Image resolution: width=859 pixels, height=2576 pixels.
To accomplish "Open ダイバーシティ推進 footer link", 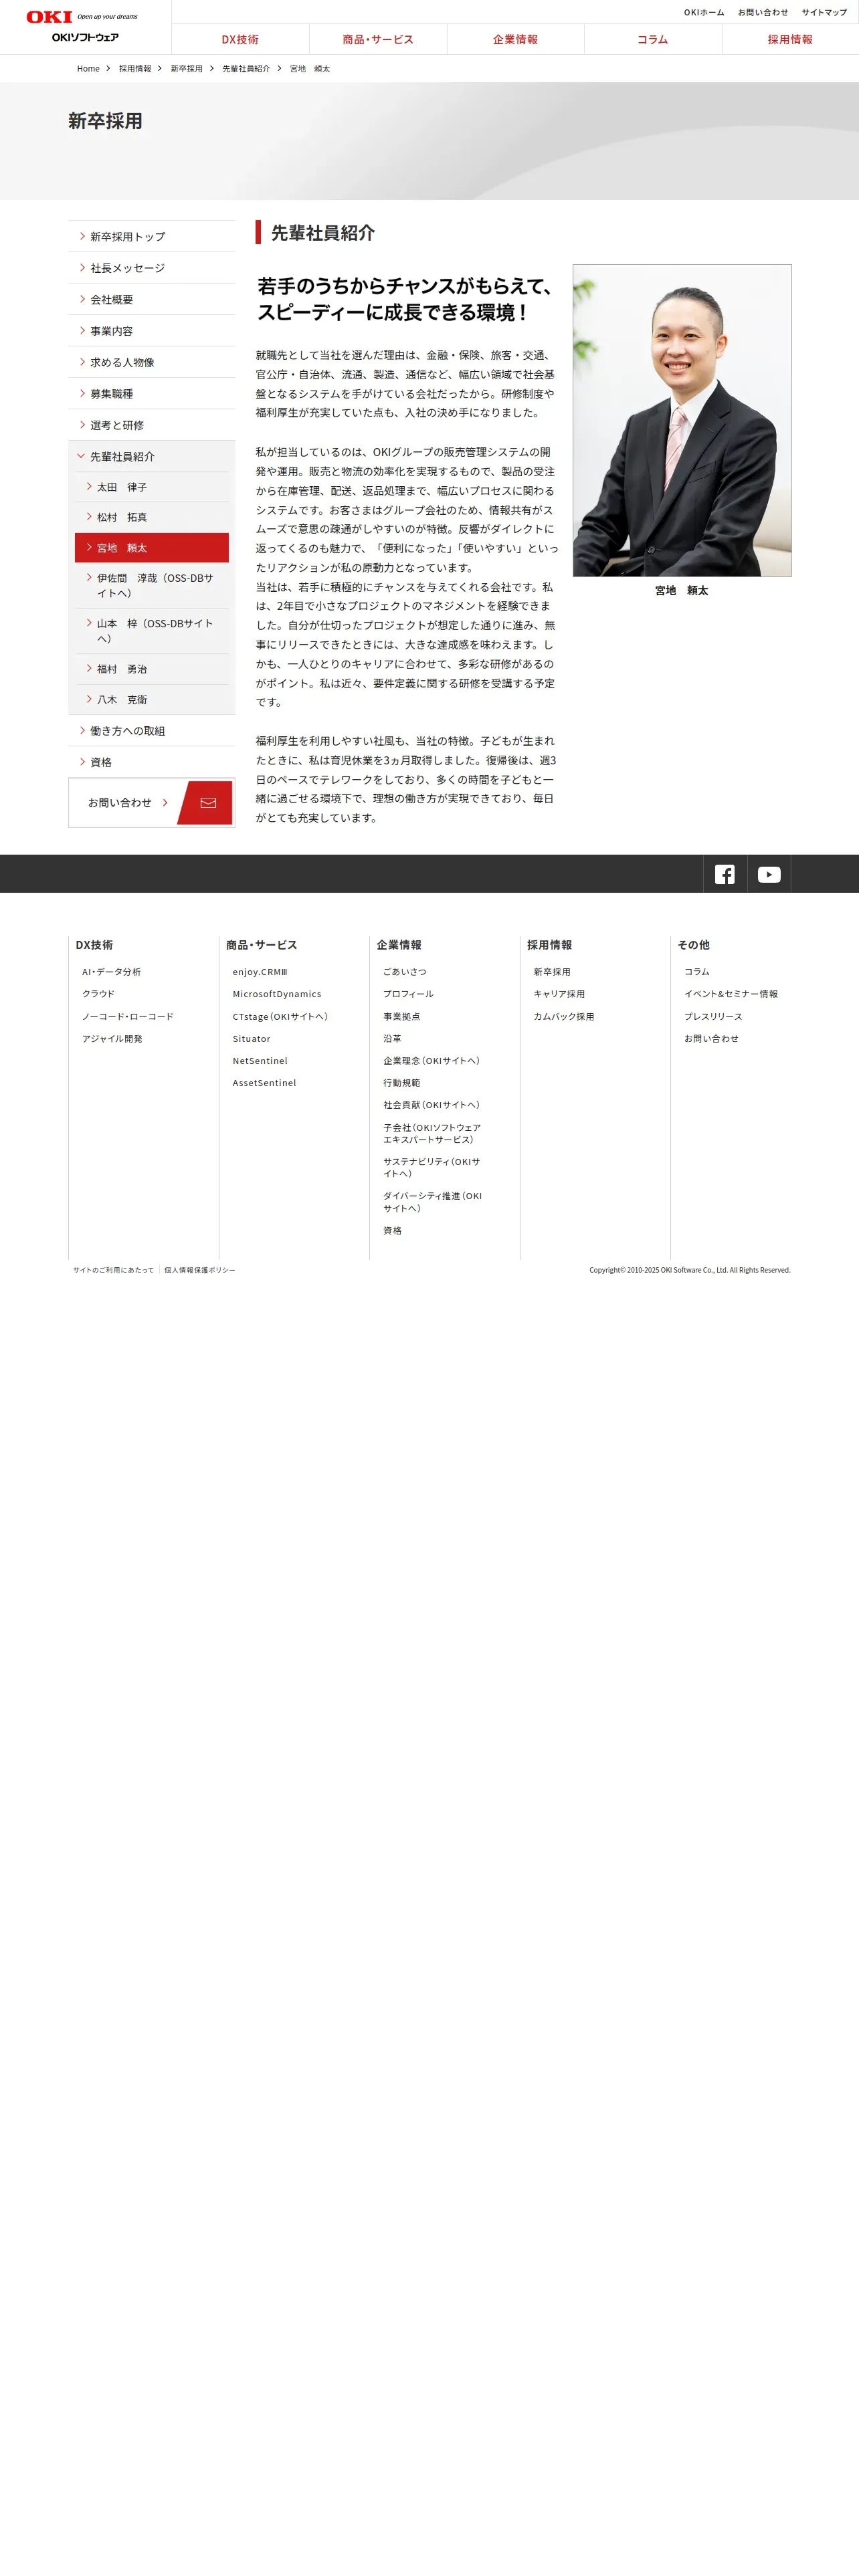I will tap(432, 1202).
